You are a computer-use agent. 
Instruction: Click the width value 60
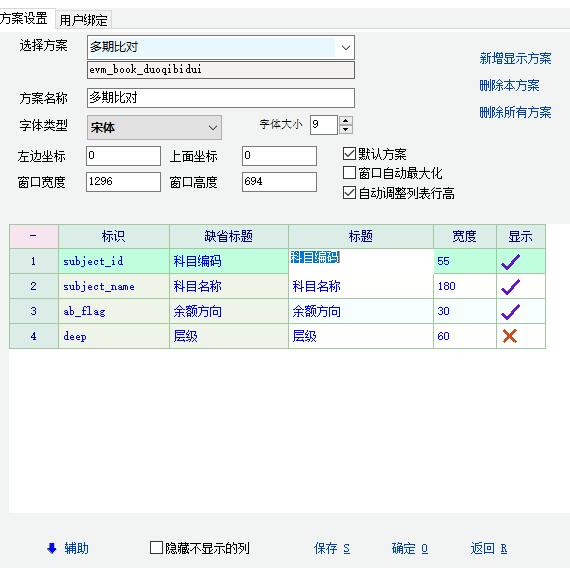point(465,336)
